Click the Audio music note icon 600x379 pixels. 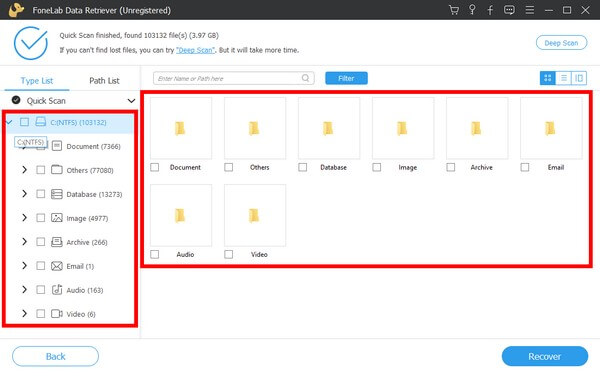(x=57, y=290)
